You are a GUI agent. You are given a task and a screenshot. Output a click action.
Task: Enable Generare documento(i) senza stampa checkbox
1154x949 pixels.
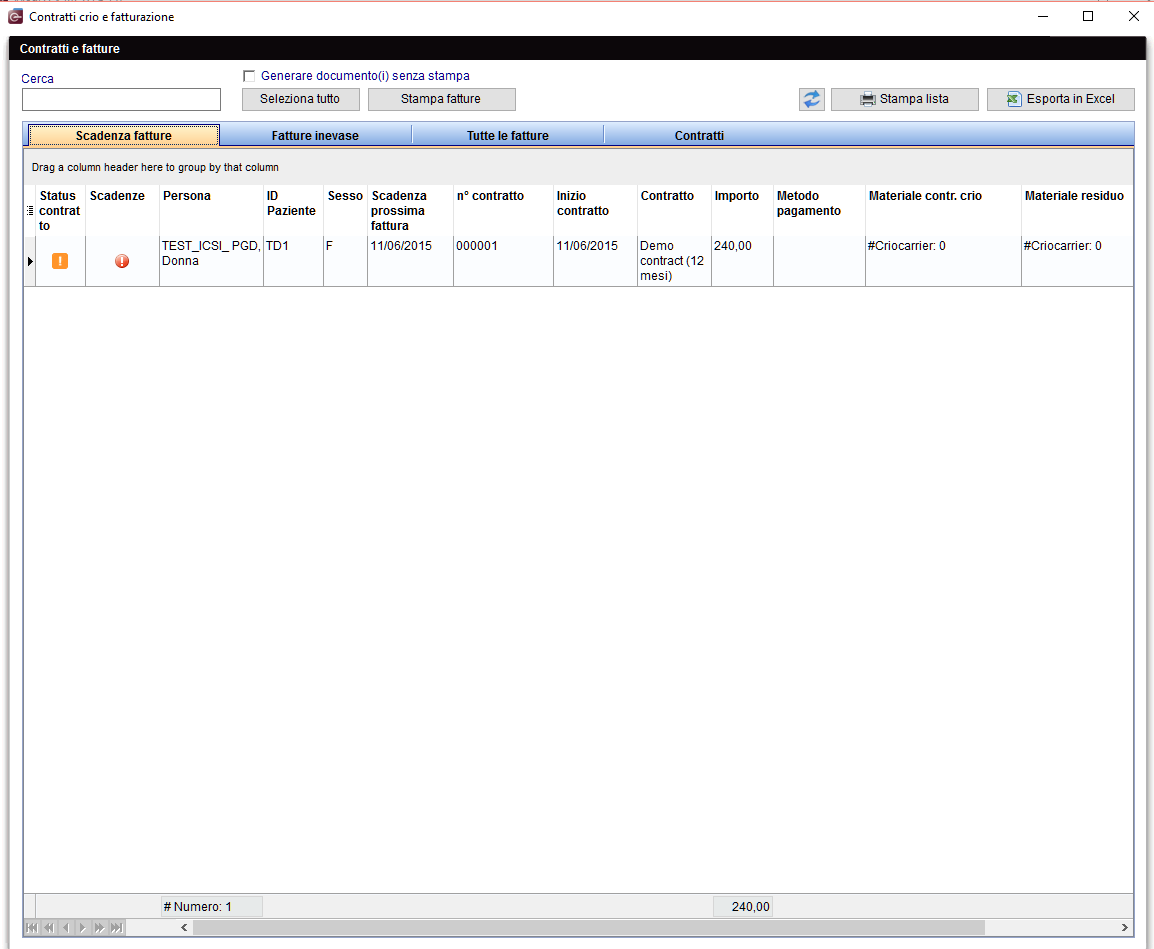tap(249, 76)
